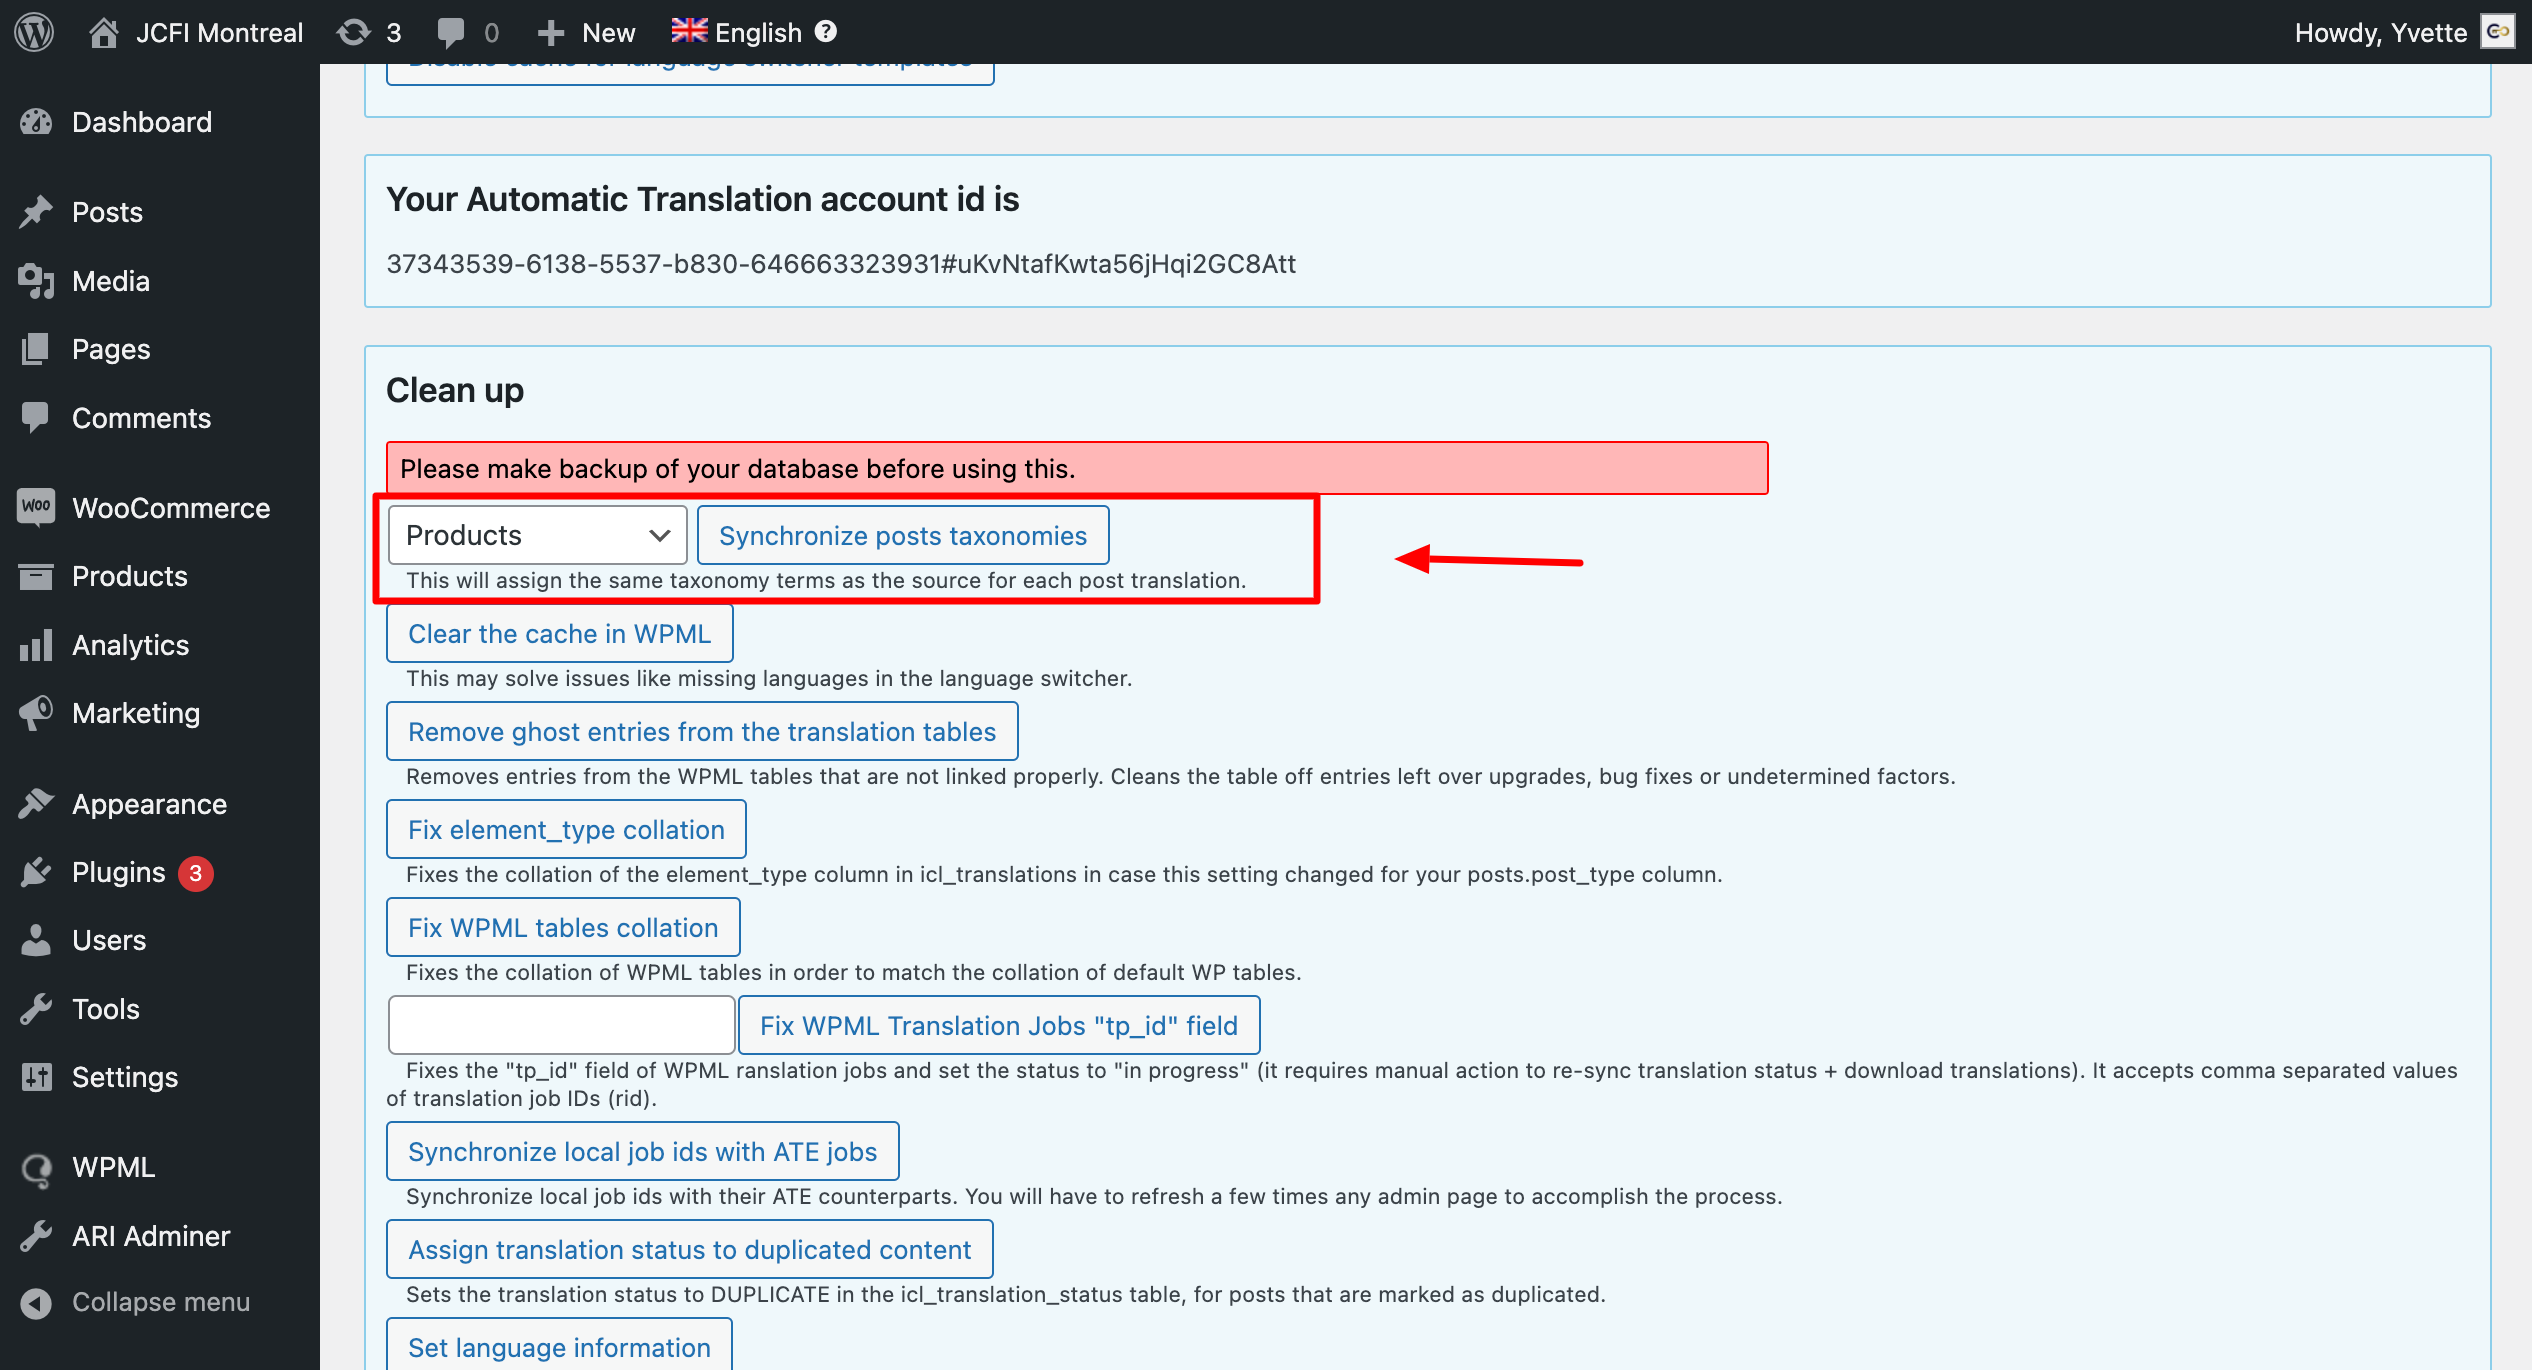
Task: Click New in the admin bar
Action: 608,33
